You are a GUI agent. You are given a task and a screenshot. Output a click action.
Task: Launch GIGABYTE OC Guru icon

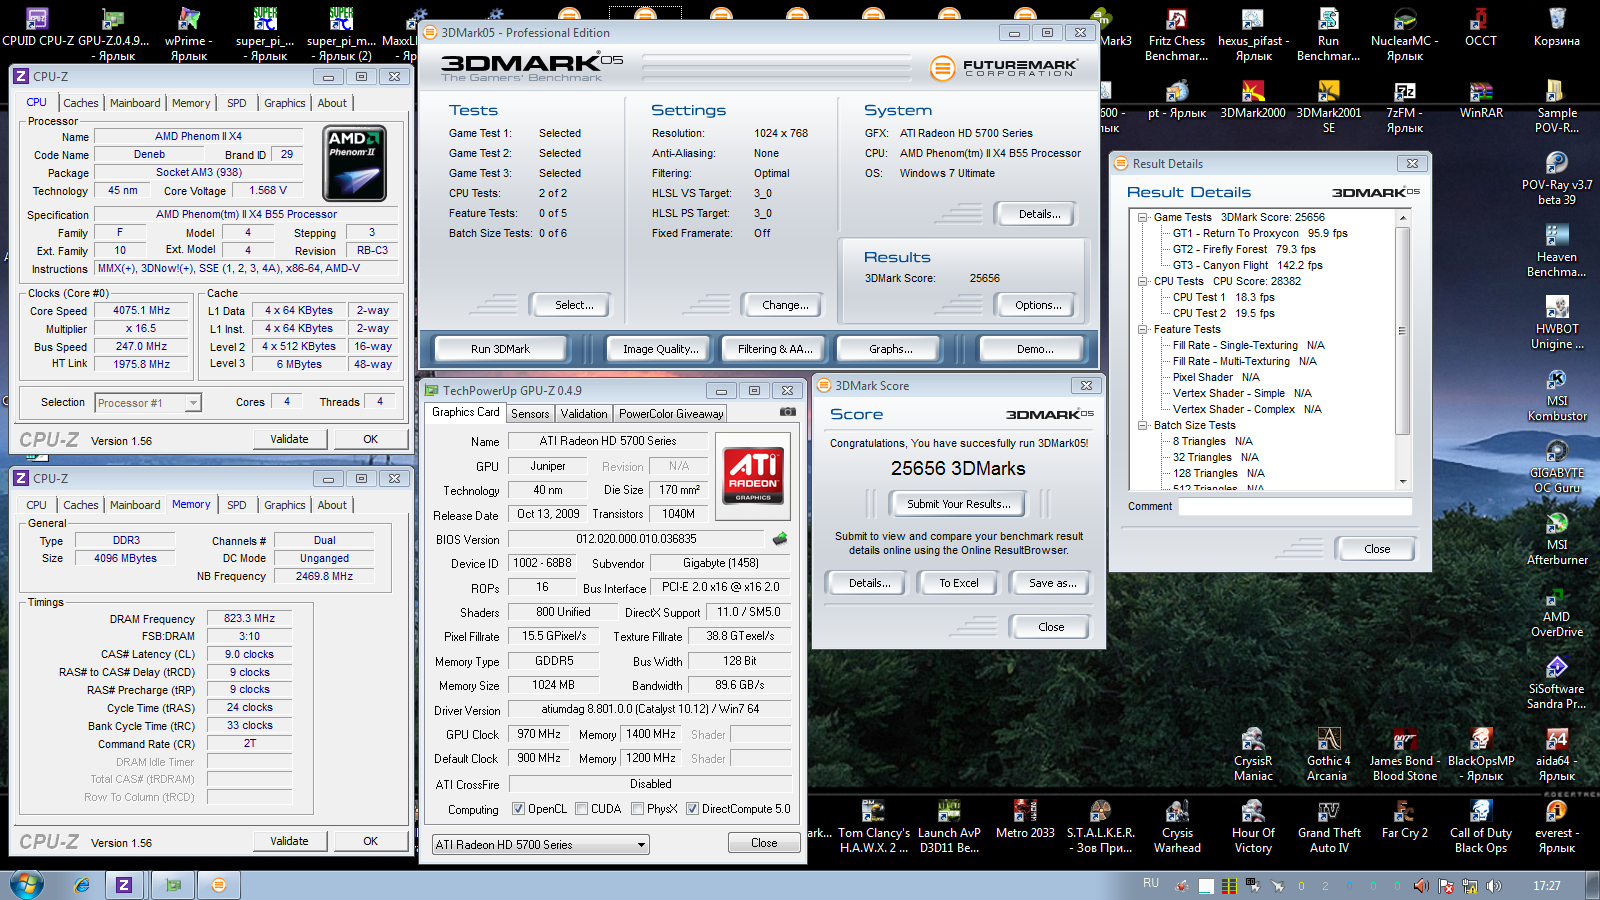pos(1556,466)
